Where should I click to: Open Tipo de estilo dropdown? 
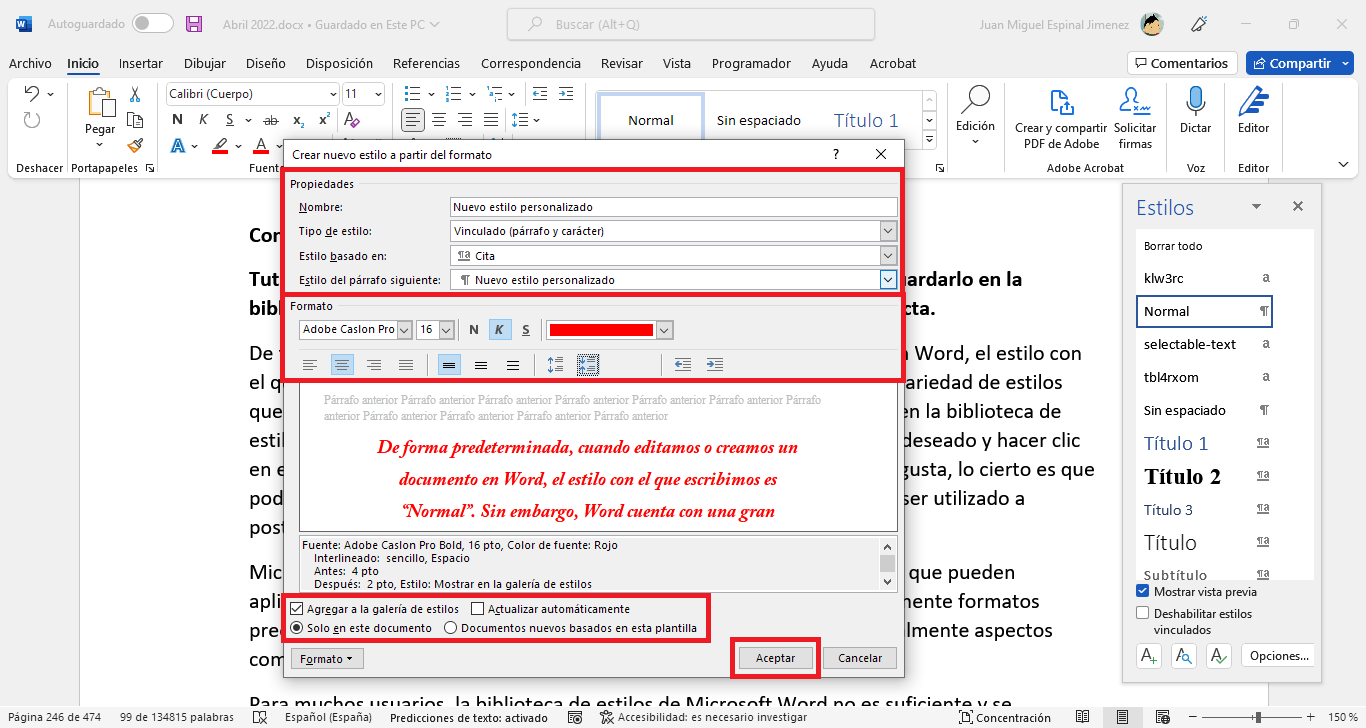[888, 231]
